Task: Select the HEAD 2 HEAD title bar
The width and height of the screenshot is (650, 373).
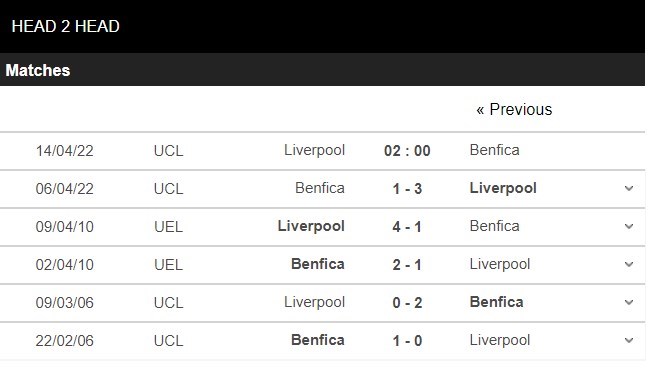Action: pyautogui.click(x=323, y=26)
